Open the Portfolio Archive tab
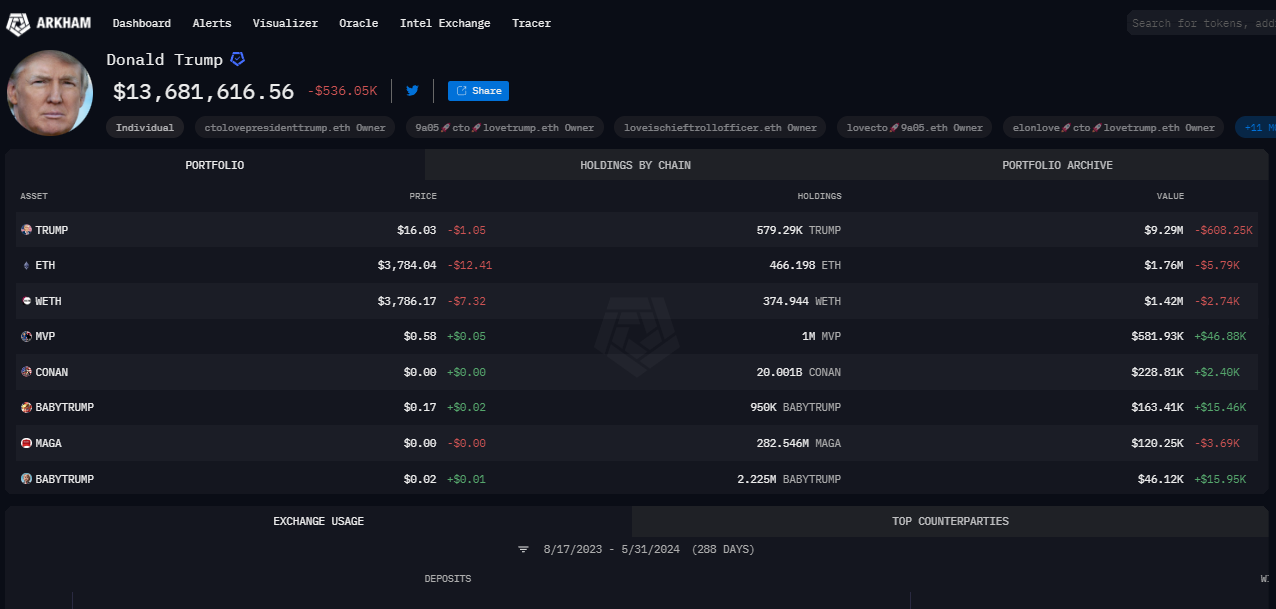The width and height of the screenshot is (1276, 609). (1057, 165)
